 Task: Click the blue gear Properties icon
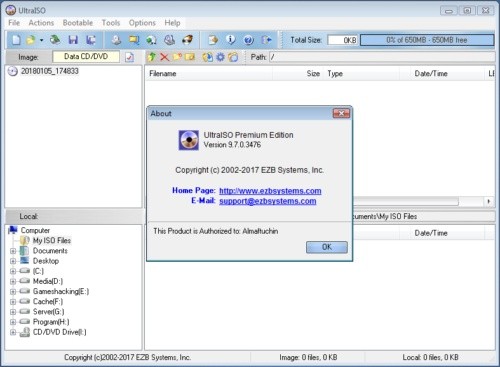tap(220, 57)
